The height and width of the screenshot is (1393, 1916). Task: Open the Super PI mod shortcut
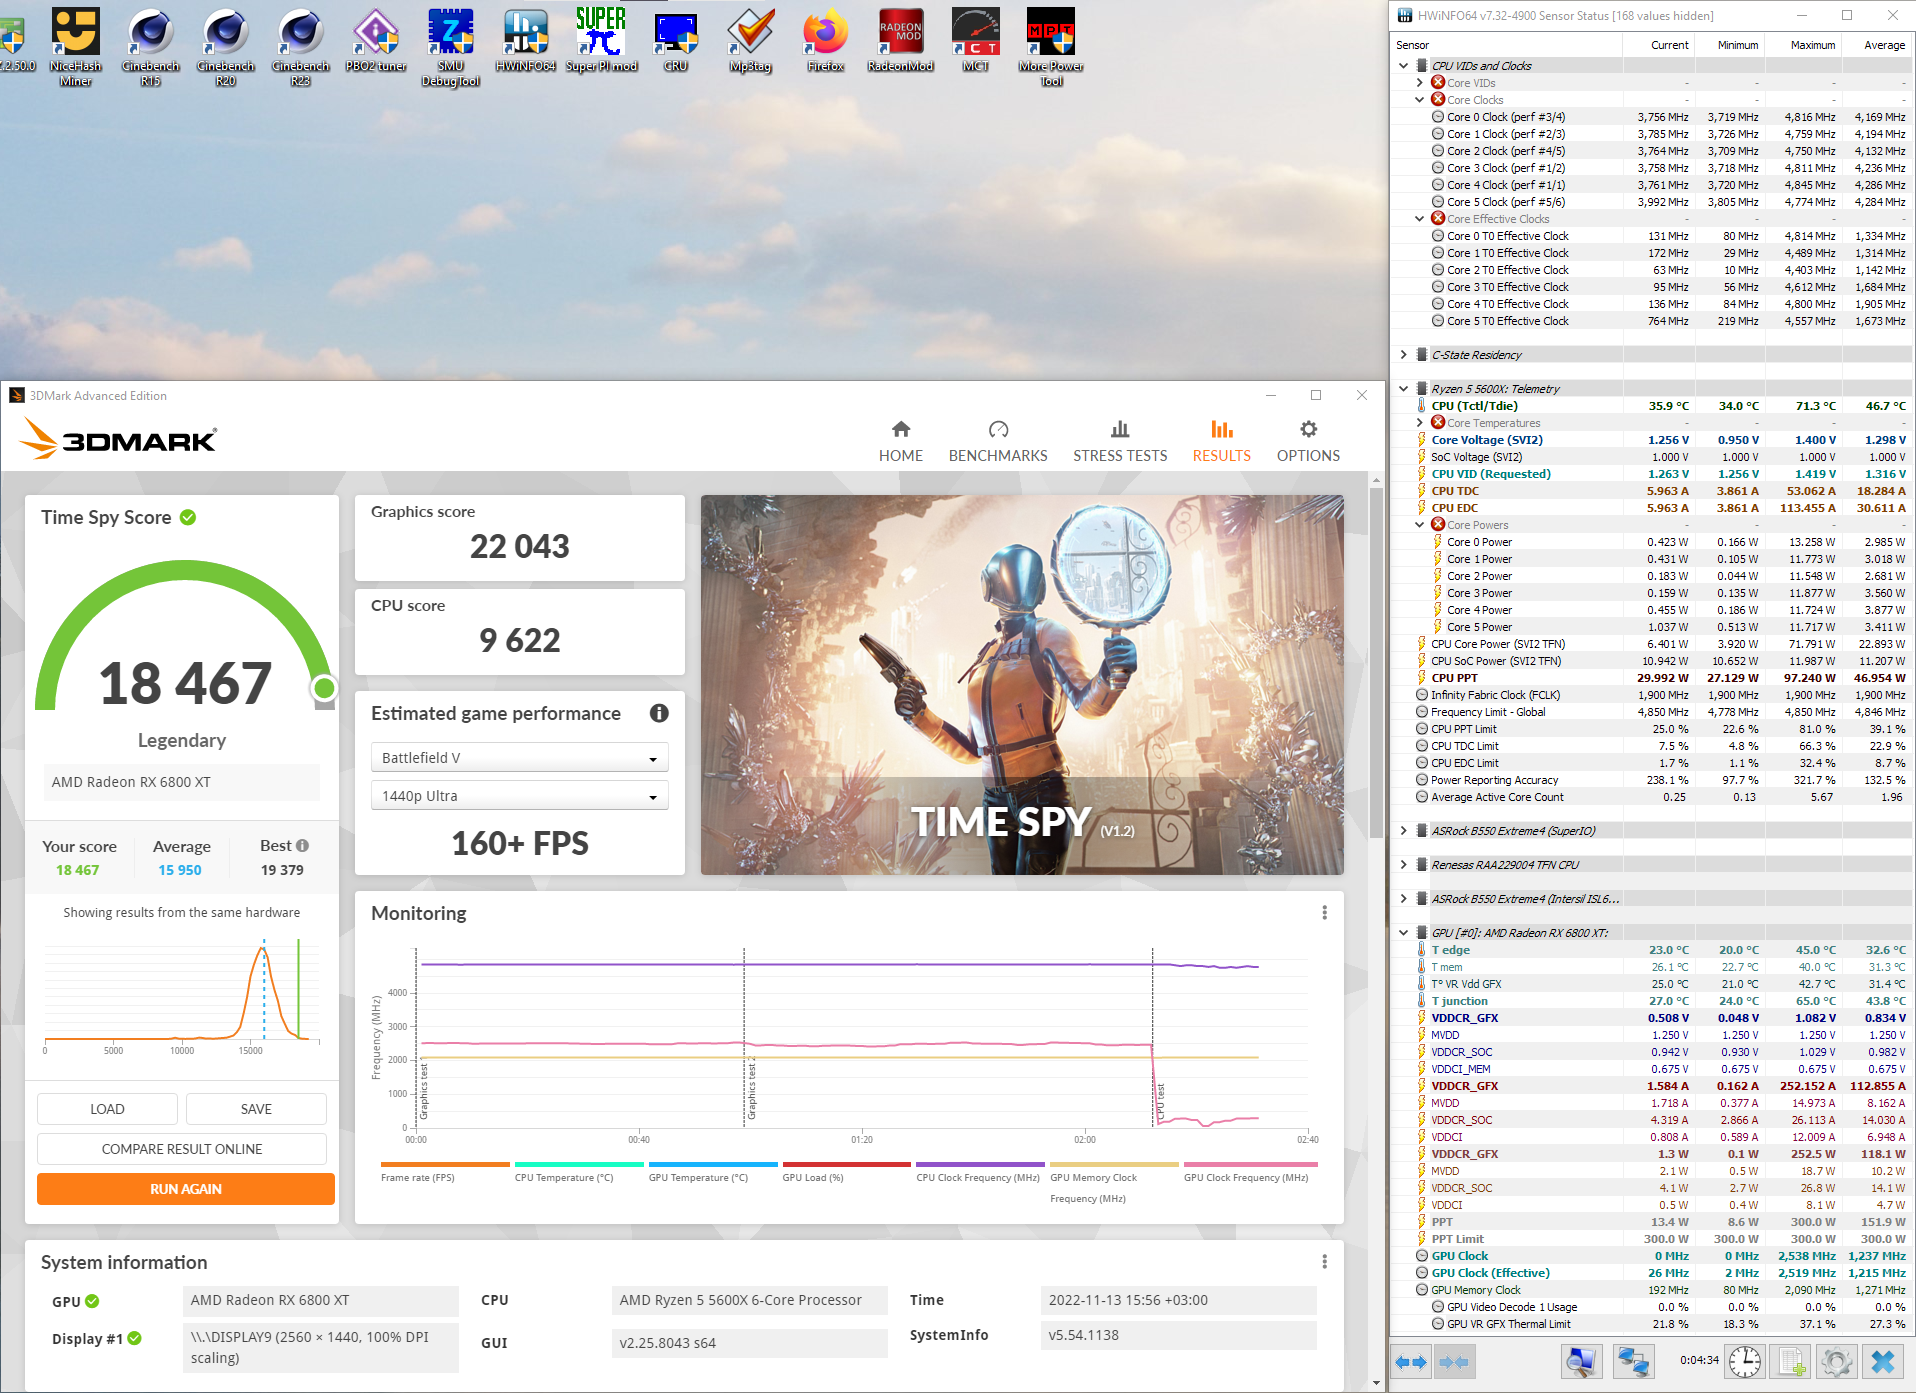pyautogui.click(x=601, y=40)
